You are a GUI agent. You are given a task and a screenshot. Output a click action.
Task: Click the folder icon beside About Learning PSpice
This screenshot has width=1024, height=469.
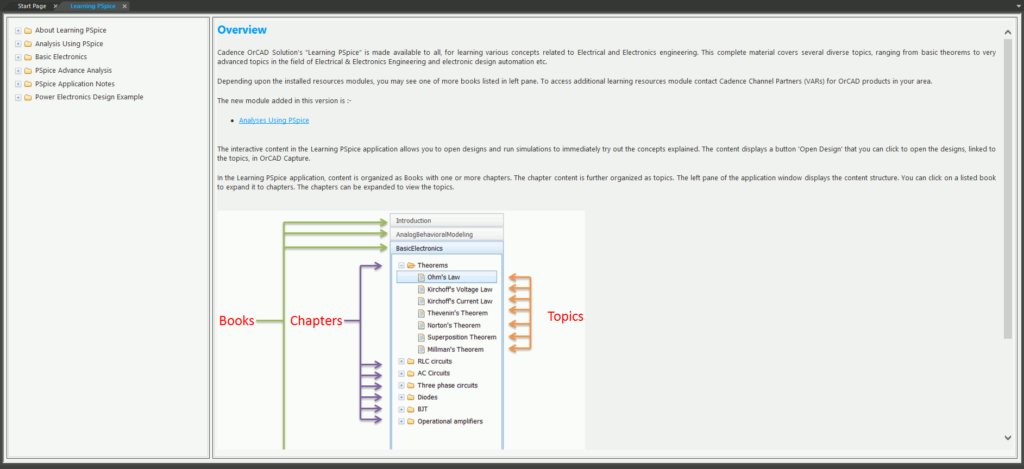(x=28, y=31)
